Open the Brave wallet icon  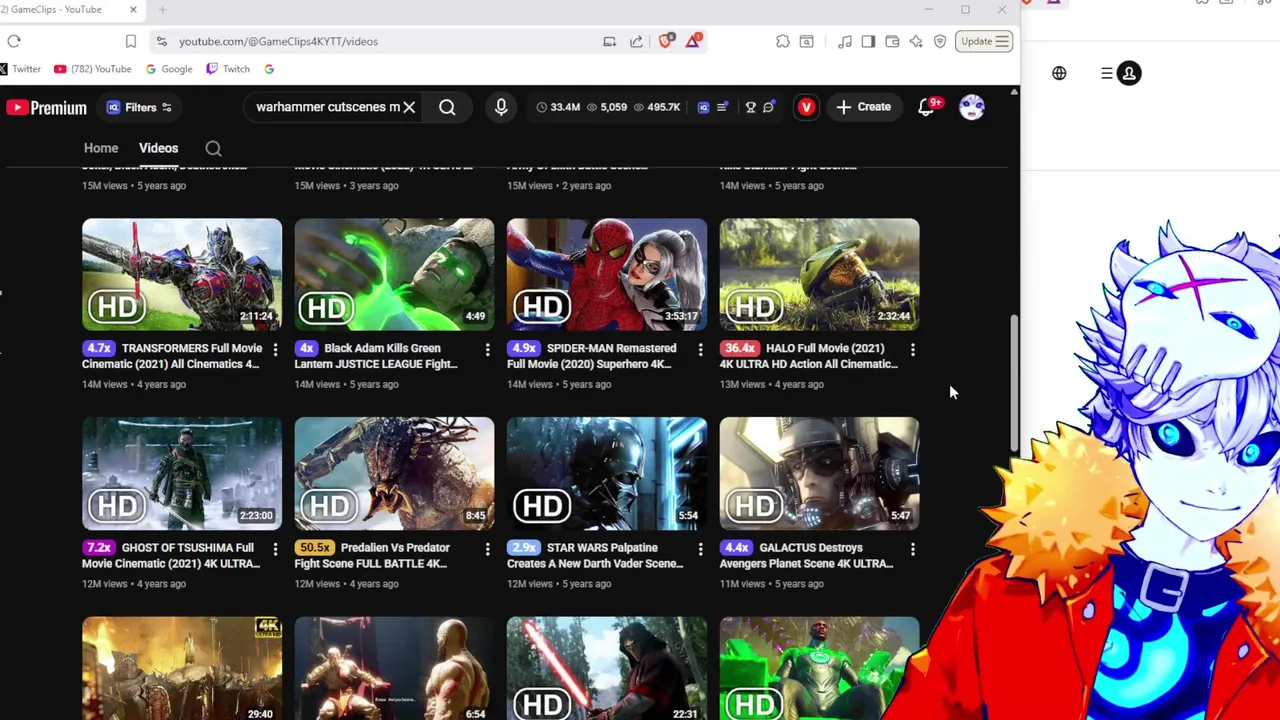[892, 41]
